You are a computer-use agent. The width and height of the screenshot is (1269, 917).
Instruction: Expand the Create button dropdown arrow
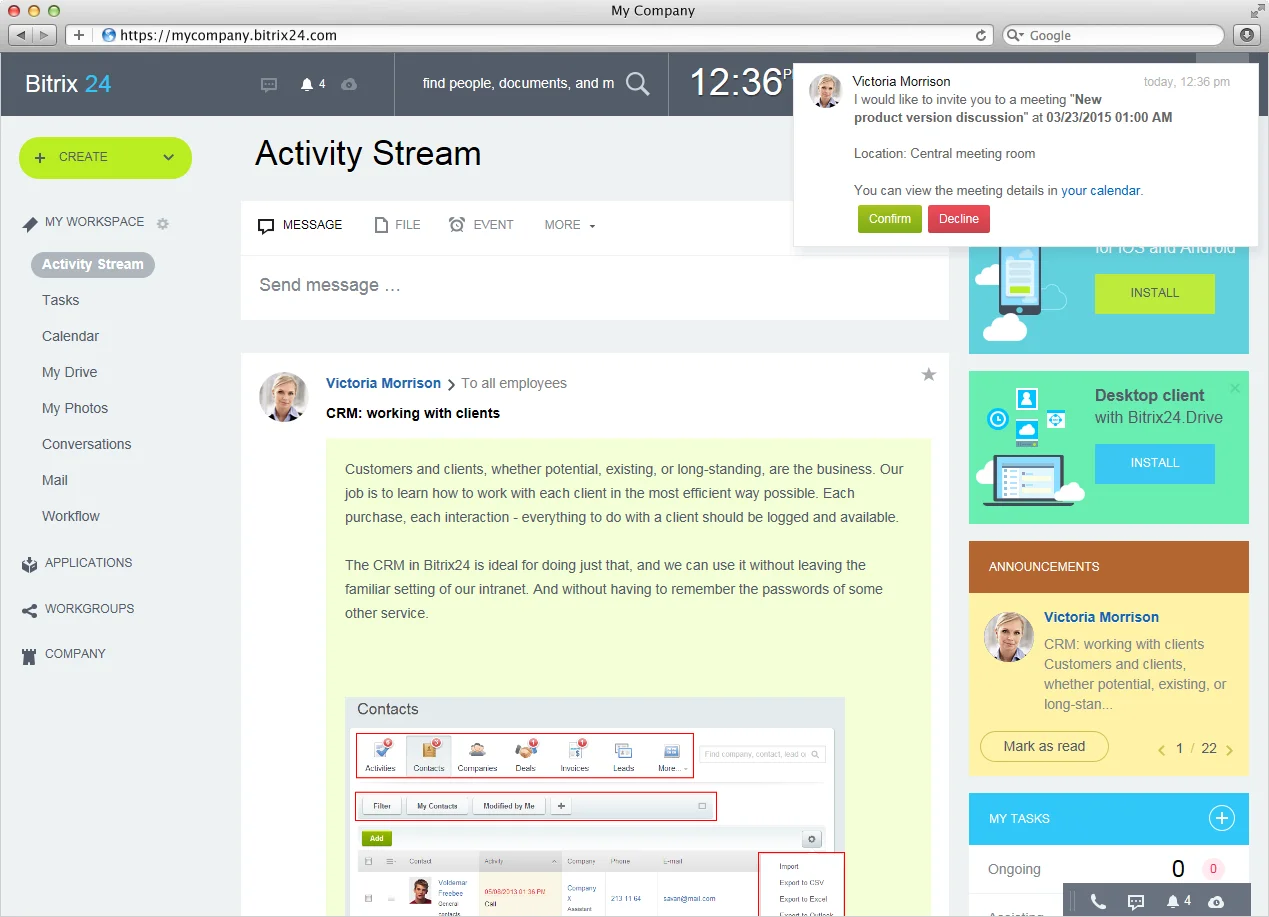pyautogui.click(x=168, y=157)
